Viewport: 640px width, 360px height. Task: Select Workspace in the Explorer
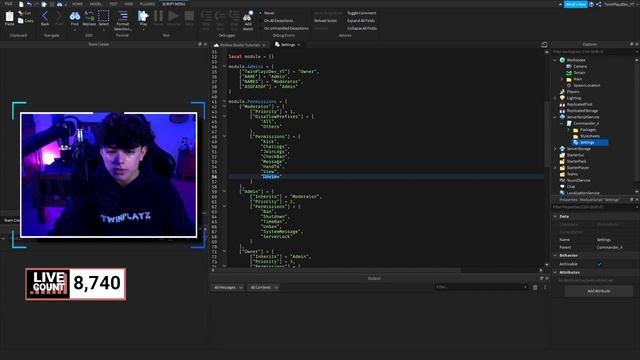point(576,60)
